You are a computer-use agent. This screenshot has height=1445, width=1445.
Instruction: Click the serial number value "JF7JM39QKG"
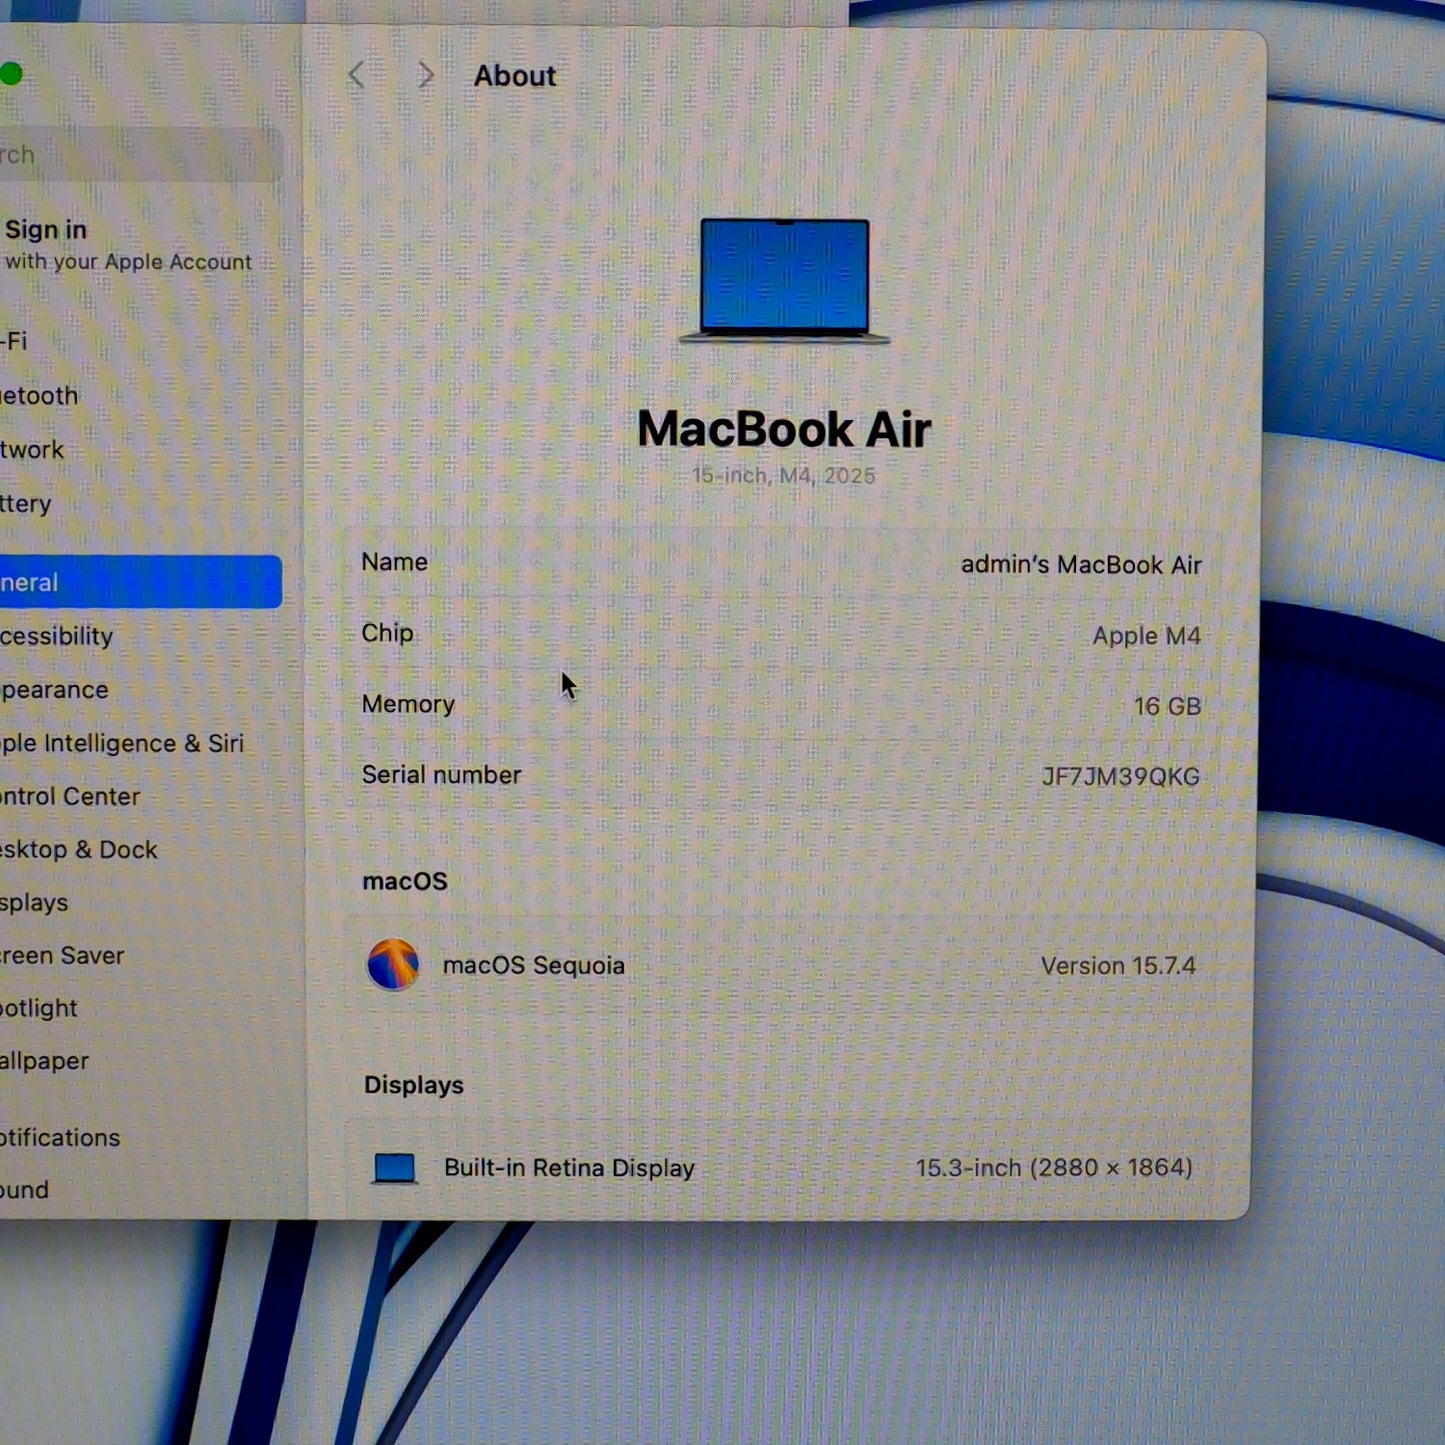[x=1121, y=777]
